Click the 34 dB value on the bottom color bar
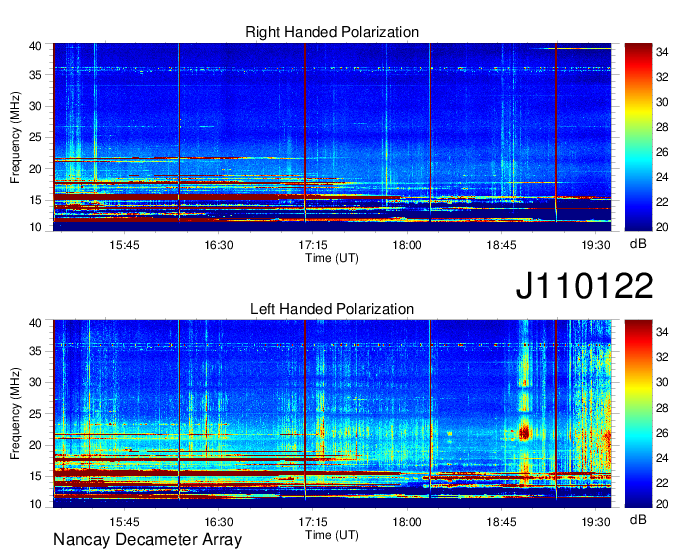Viewport: 680px width, 552px height. click(x=662, y=333)
